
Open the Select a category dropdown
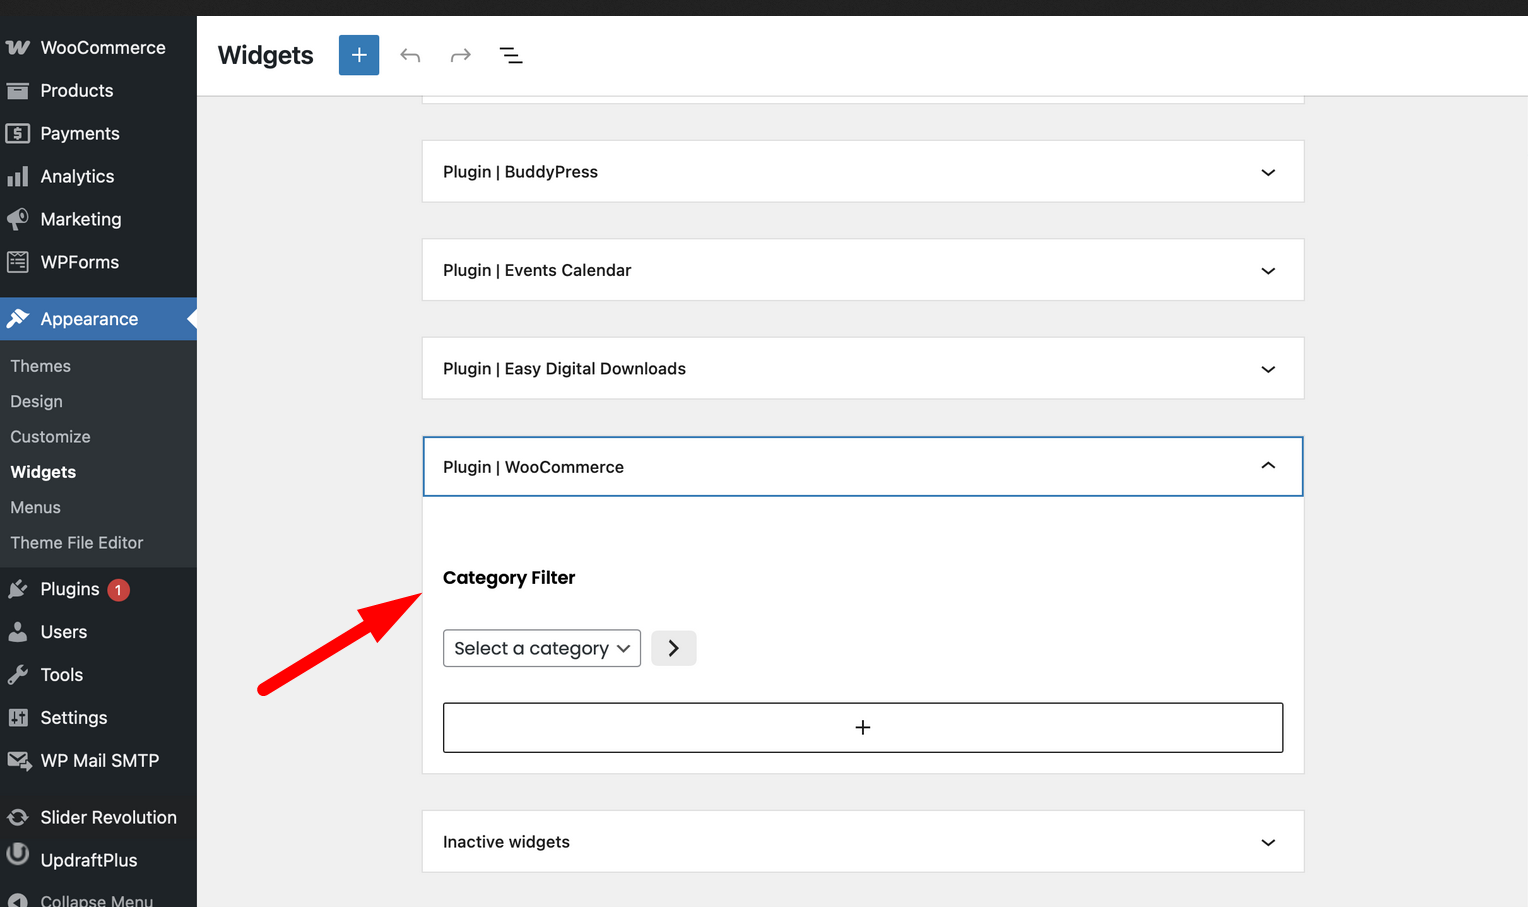[541, 648]
